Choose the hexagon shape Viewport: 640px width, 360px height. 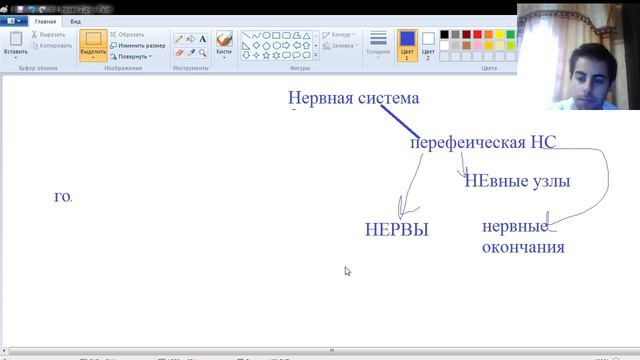point(276,45)
